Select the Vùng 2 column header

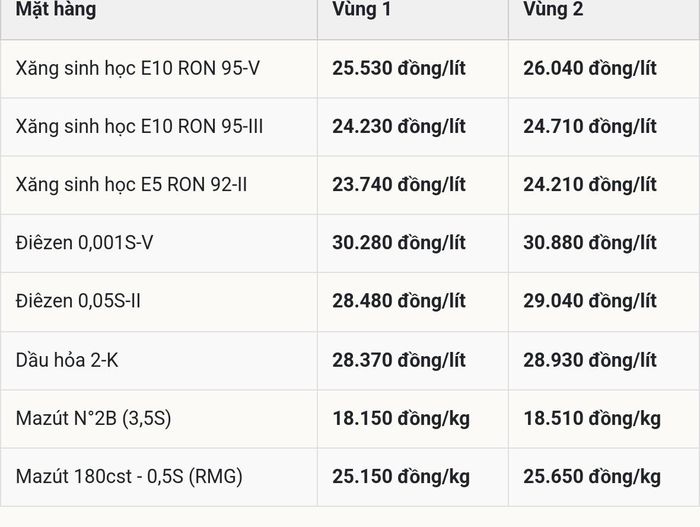click(x=553, y=10)
